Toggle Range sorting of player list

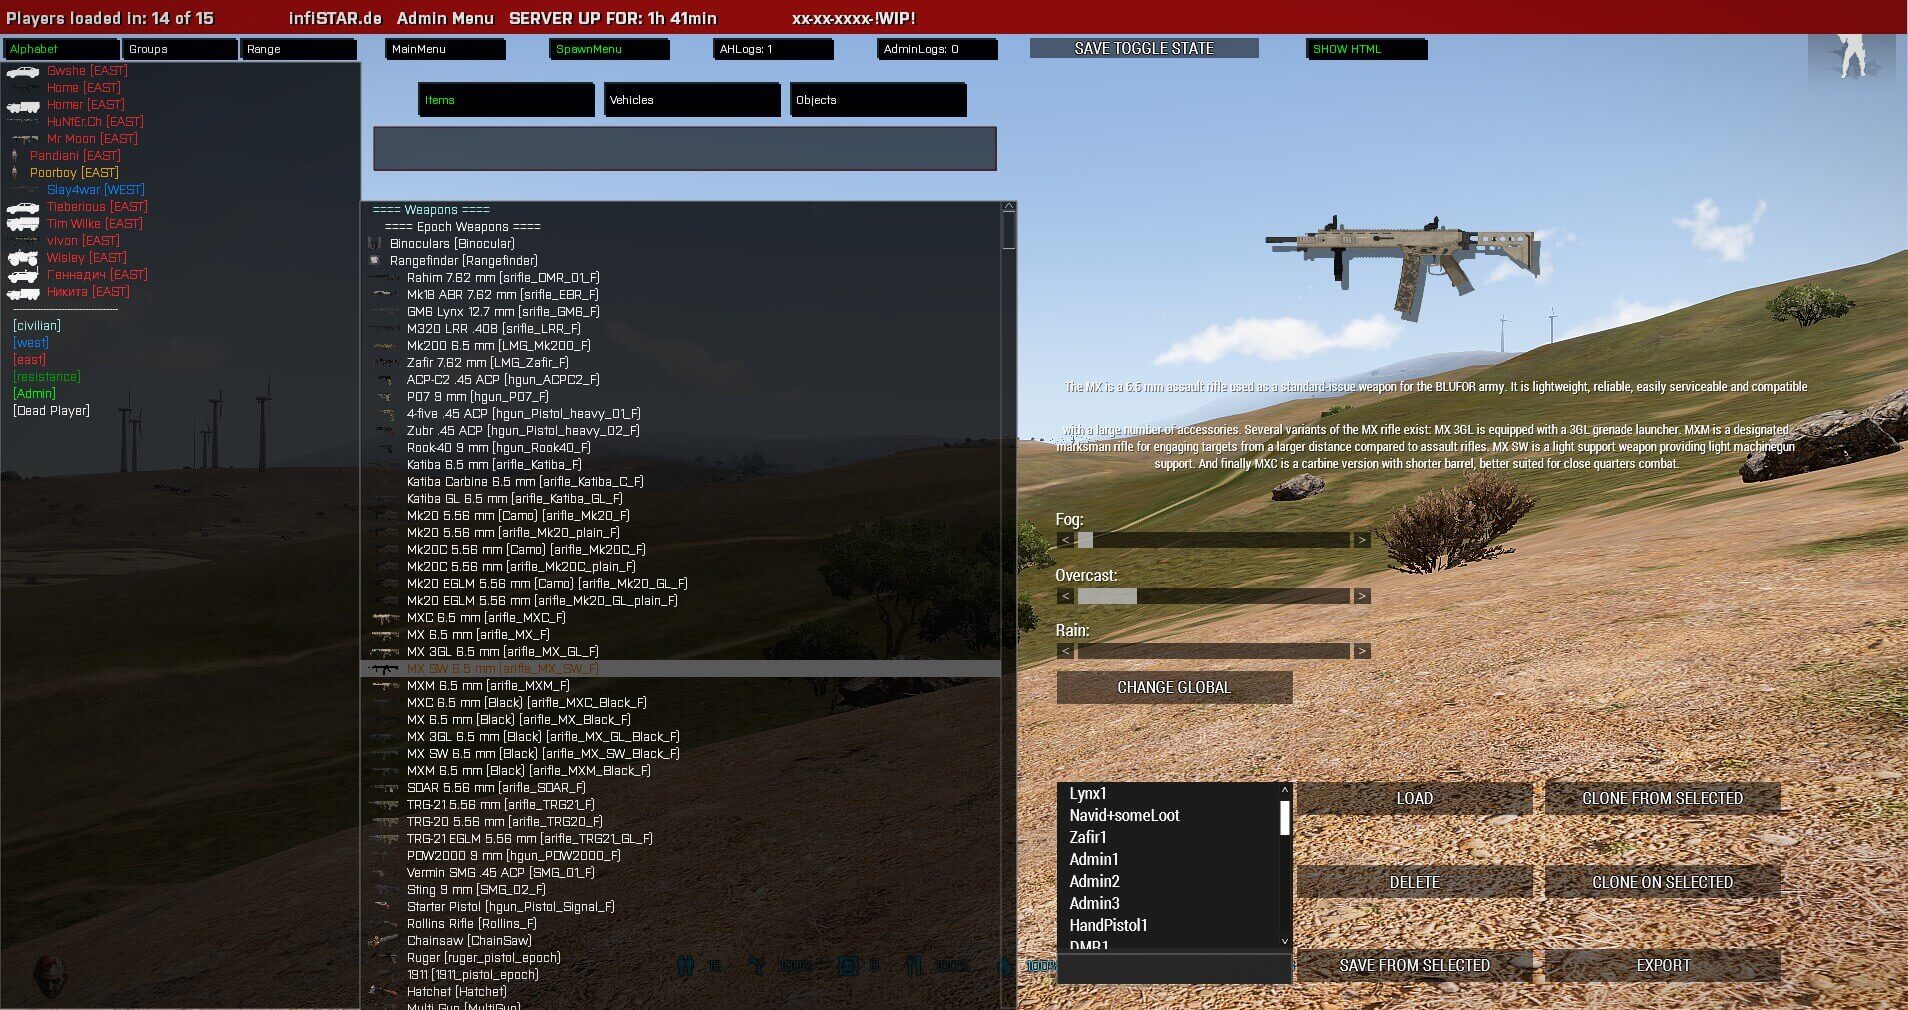coord(298,49)
